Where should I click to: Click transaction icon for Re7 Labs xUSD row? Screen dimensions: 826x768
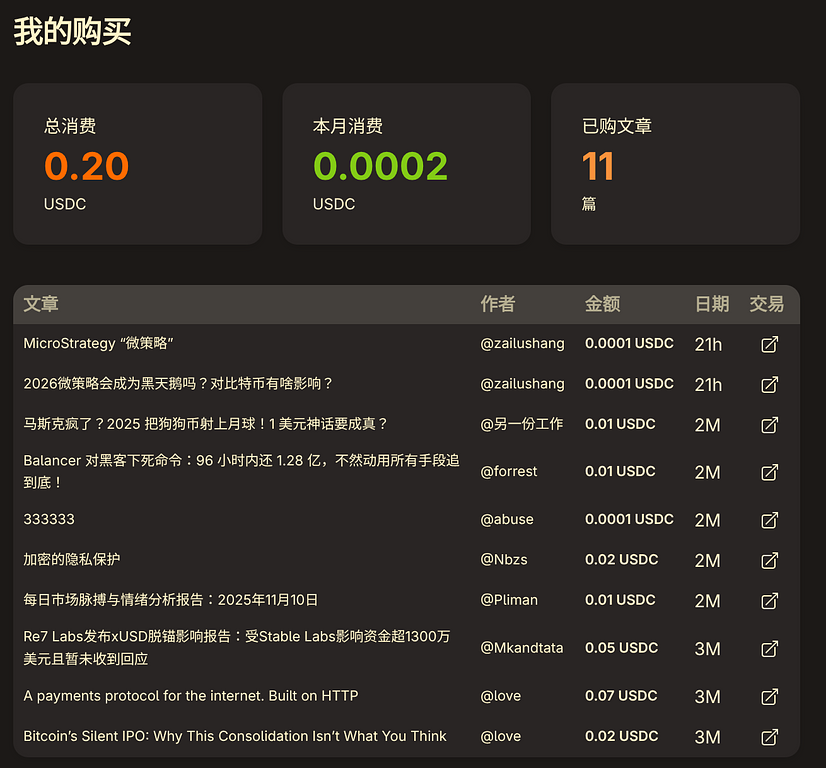pos(769,648)
